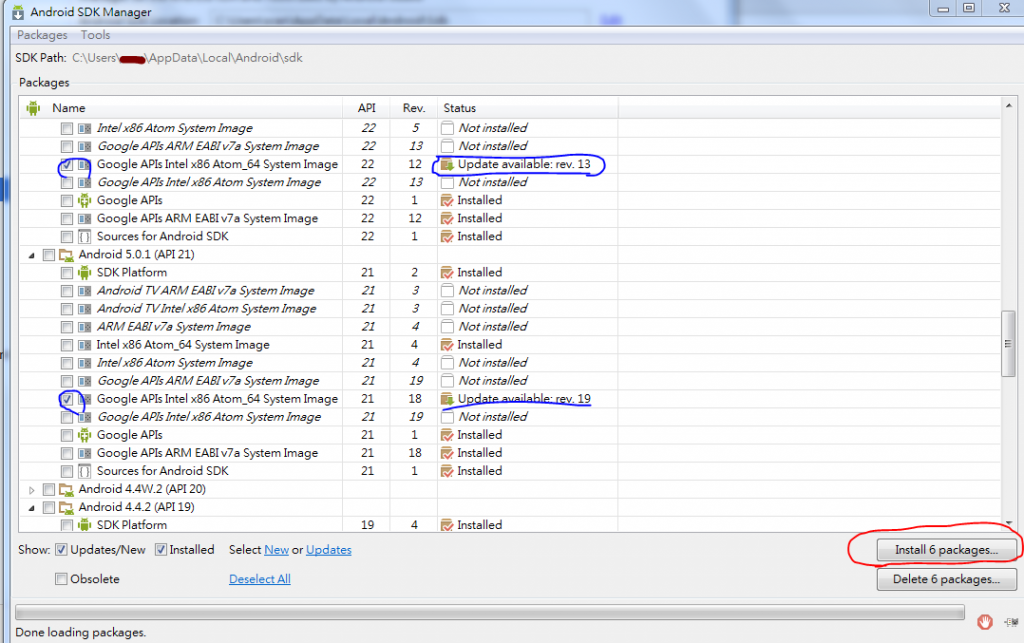
Task: Click the 'Update available: rev. 19' status text
Action: tap(524, 399)
